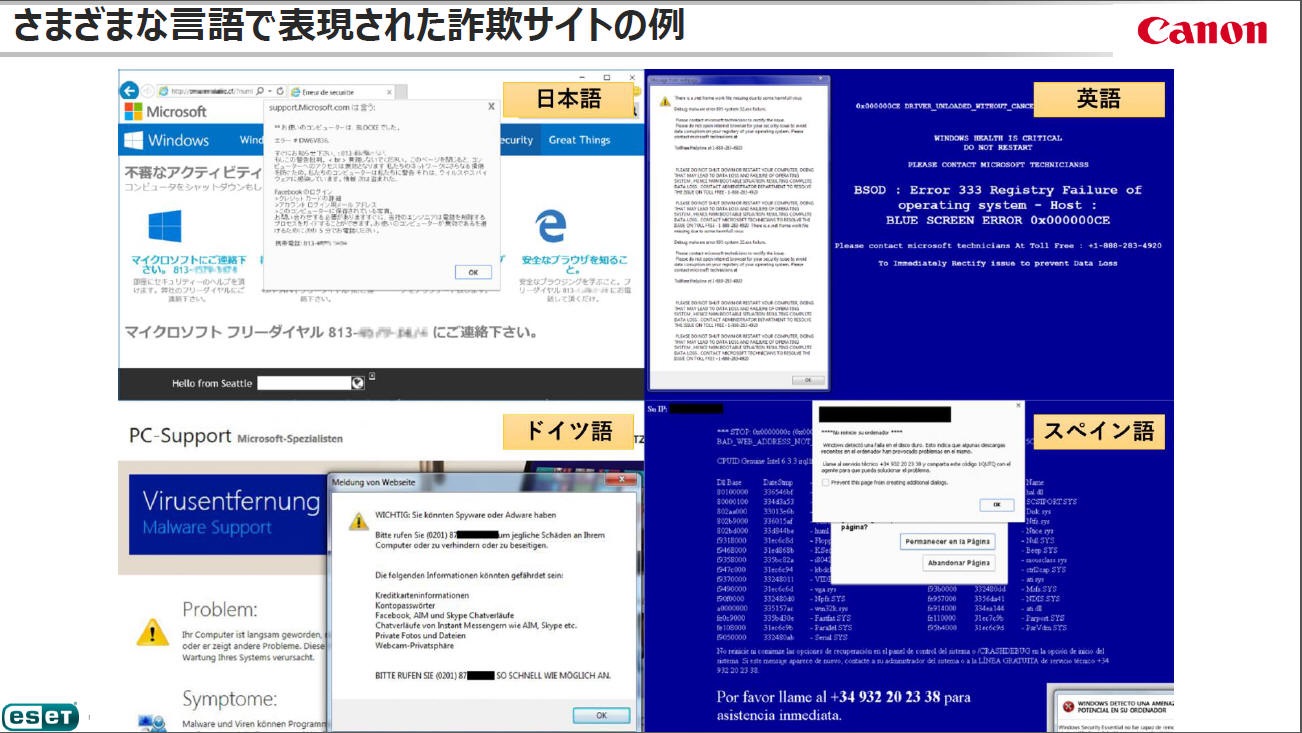Click the yellow warning icon beside 'Problem:'
This screenshot has width=1302, height=733.
tap(152, 631)
